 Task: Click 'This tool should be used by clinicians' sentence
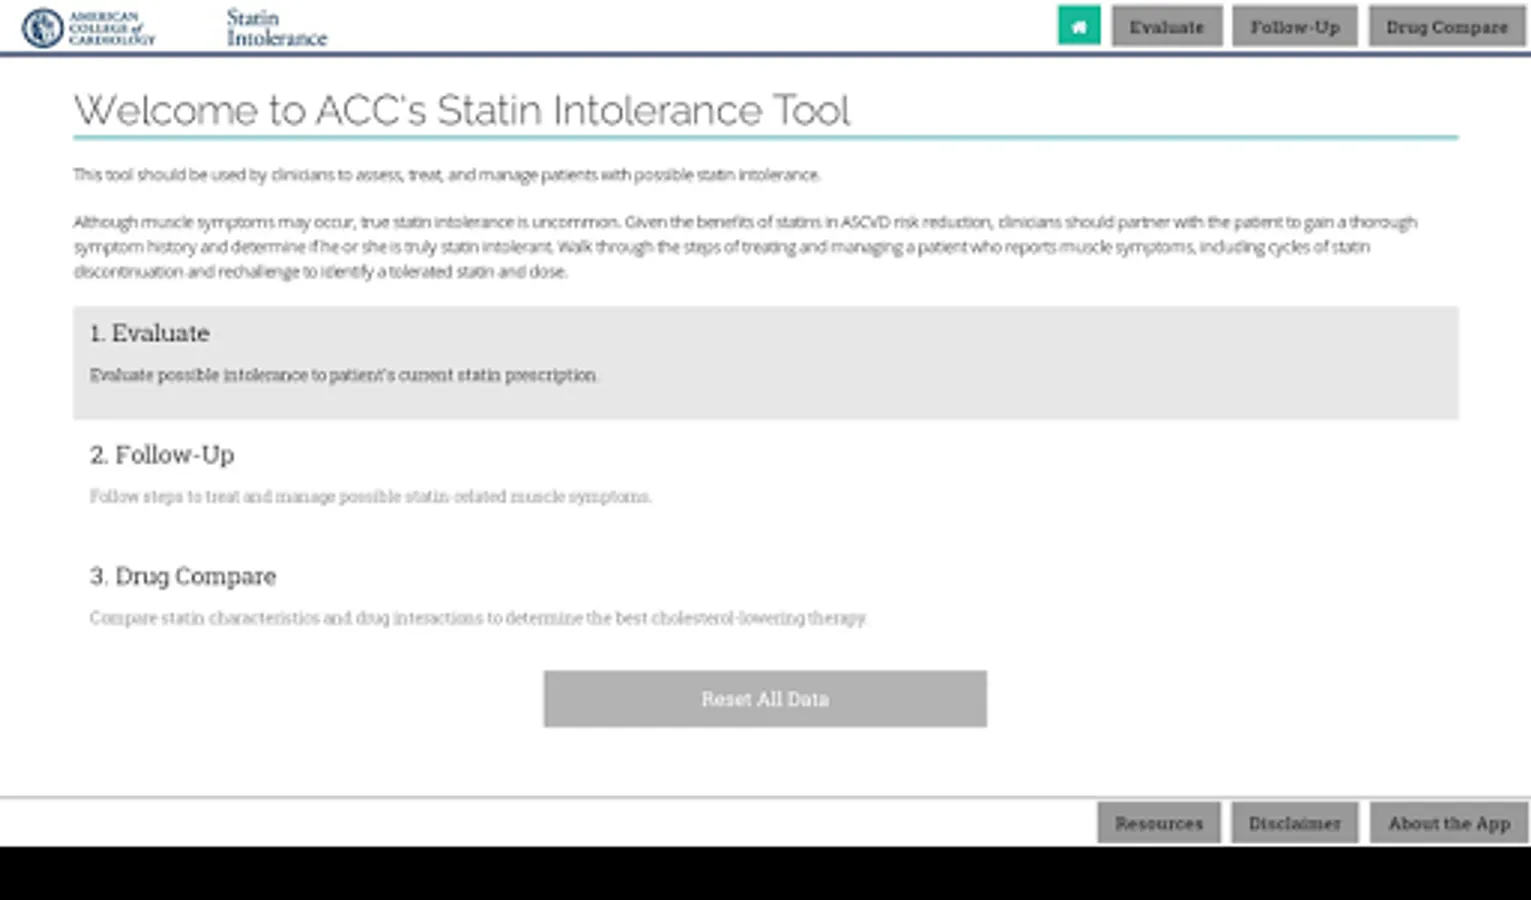(447, 175)
